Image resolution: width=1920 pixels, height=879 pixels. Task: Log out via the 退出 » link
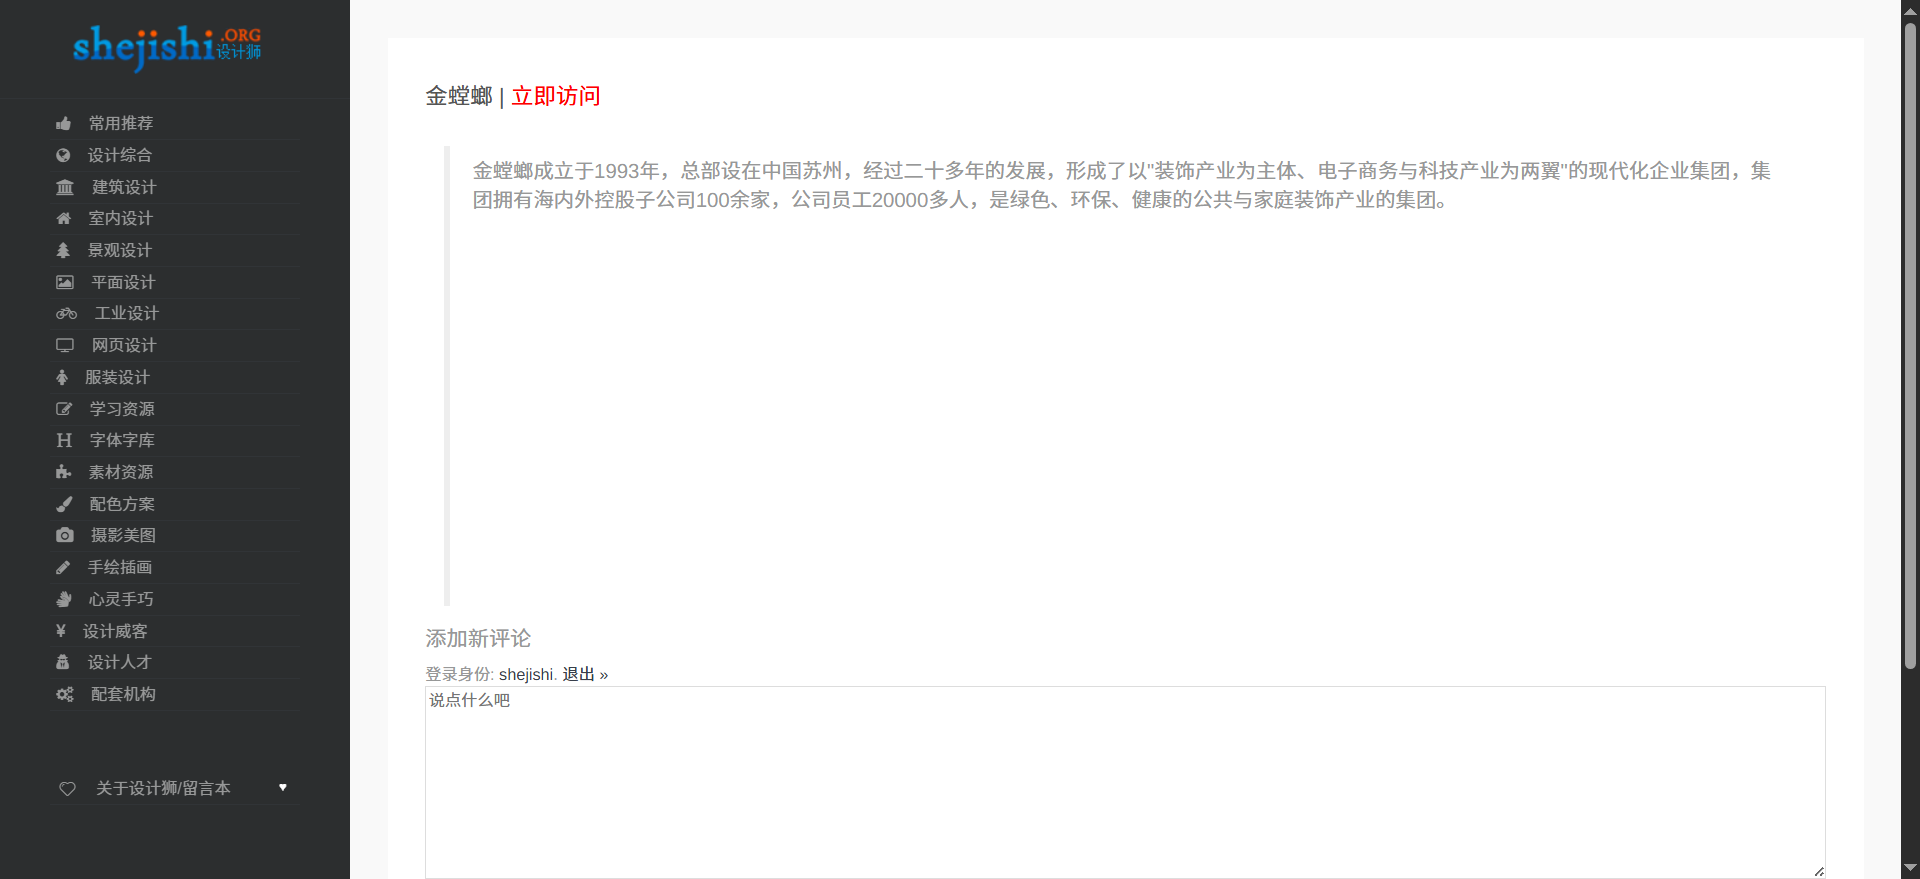click(x=585, y=674)
